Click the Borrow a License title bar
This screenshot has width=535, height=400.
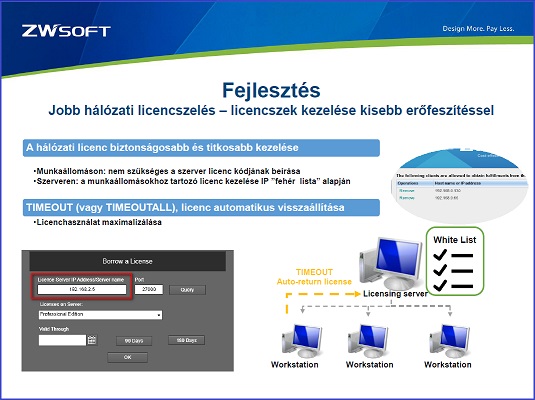(x=128, y=261)
